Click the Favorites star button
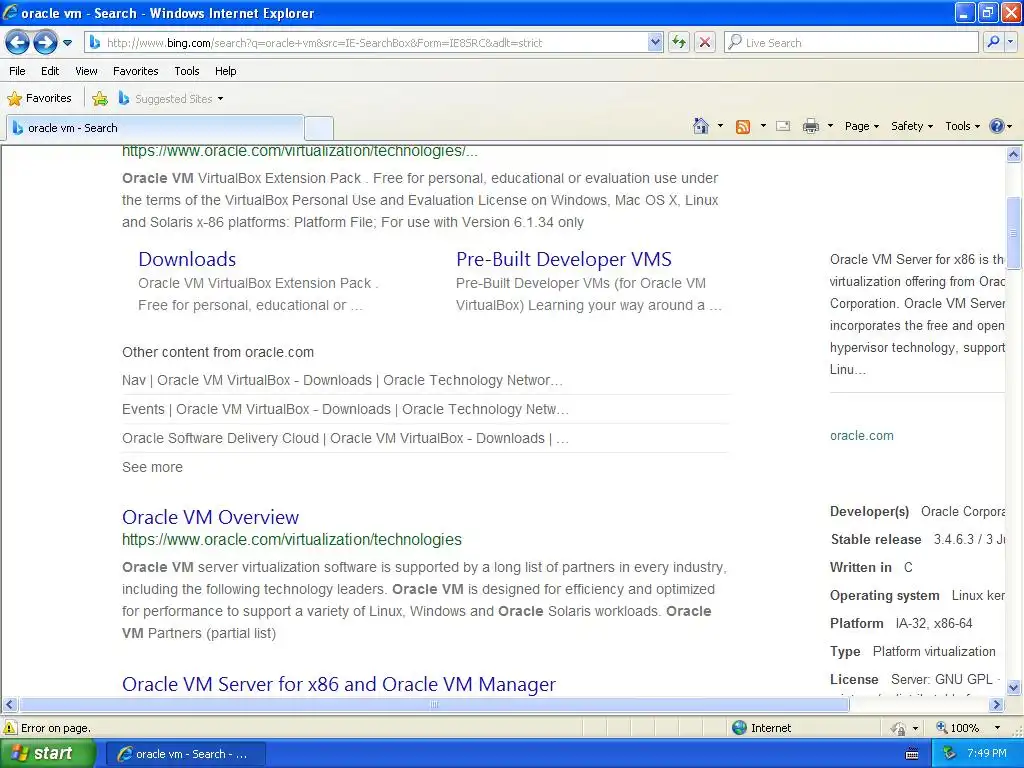The width and height of the screenshot is (1024, 768). click(x=39, y=99)
